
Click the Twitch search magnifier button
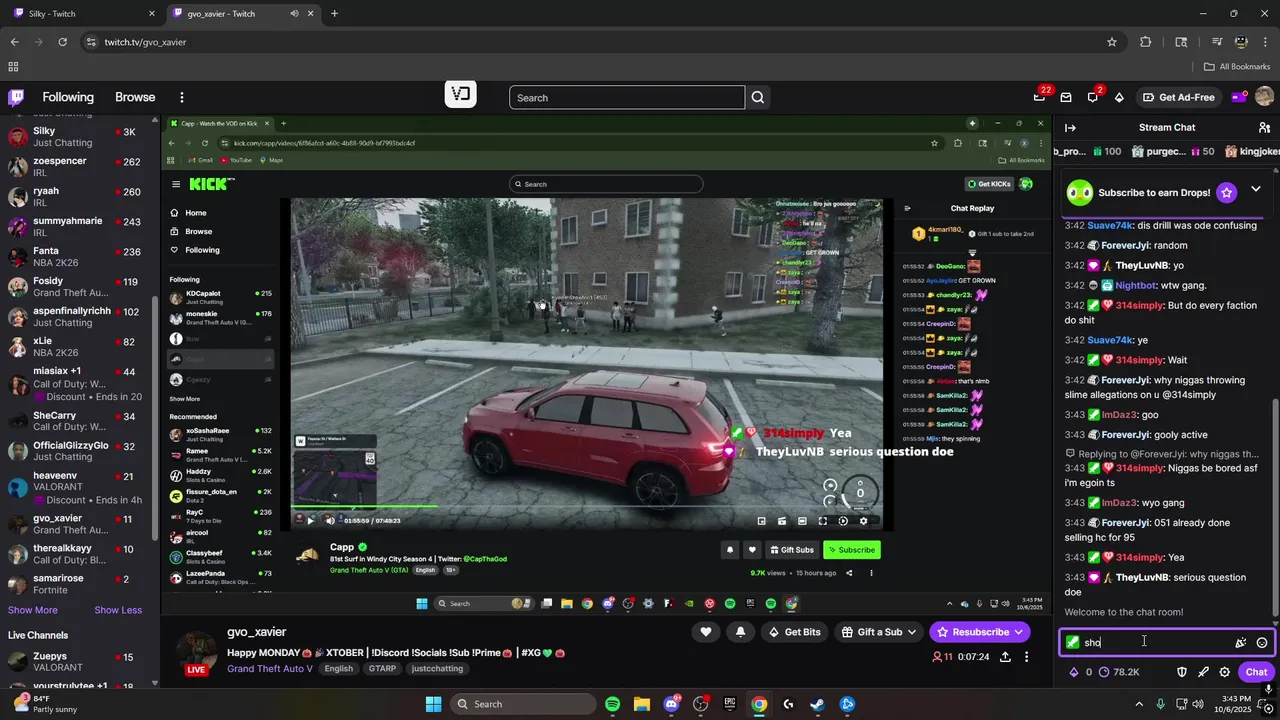click(758, 97)
